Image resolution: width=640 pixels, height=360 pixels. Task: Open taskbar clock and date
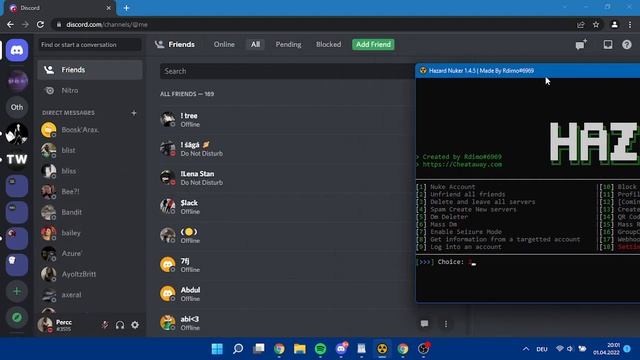click(607, 349)
